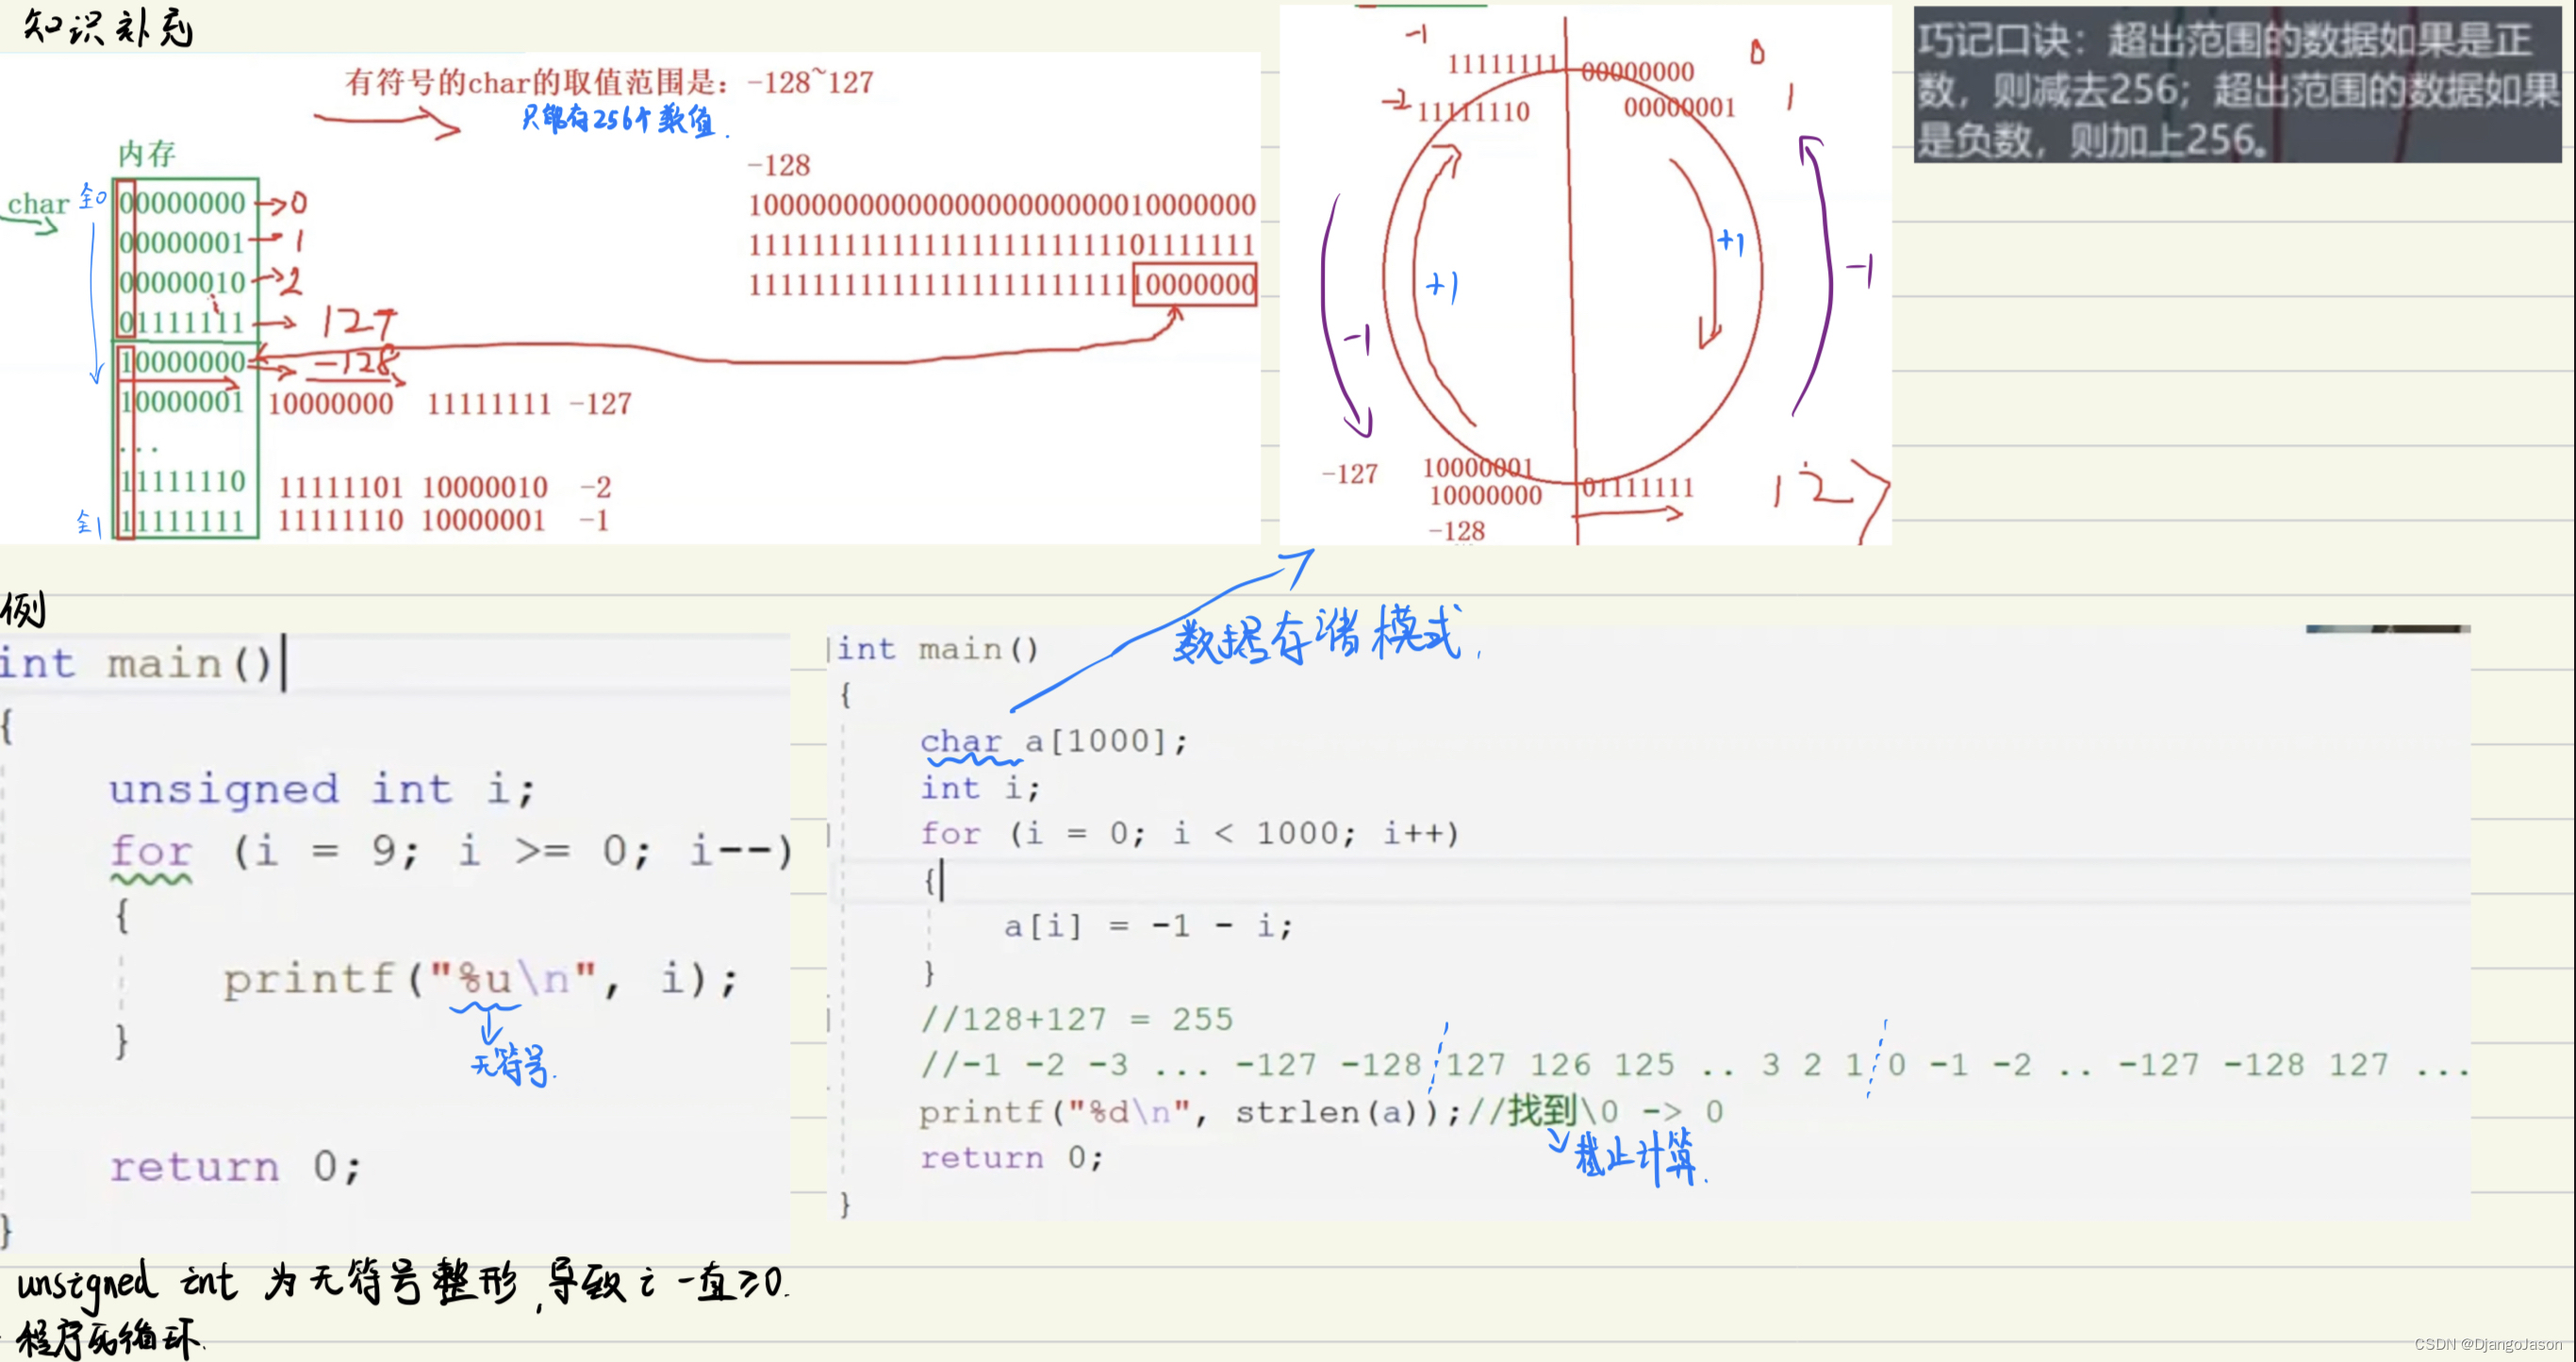Click the code line "for (i = 9; i >= 0; i--)"
Image resolution: width=2576 pixels, height=1362 pixels.
(x=451, y=851)
